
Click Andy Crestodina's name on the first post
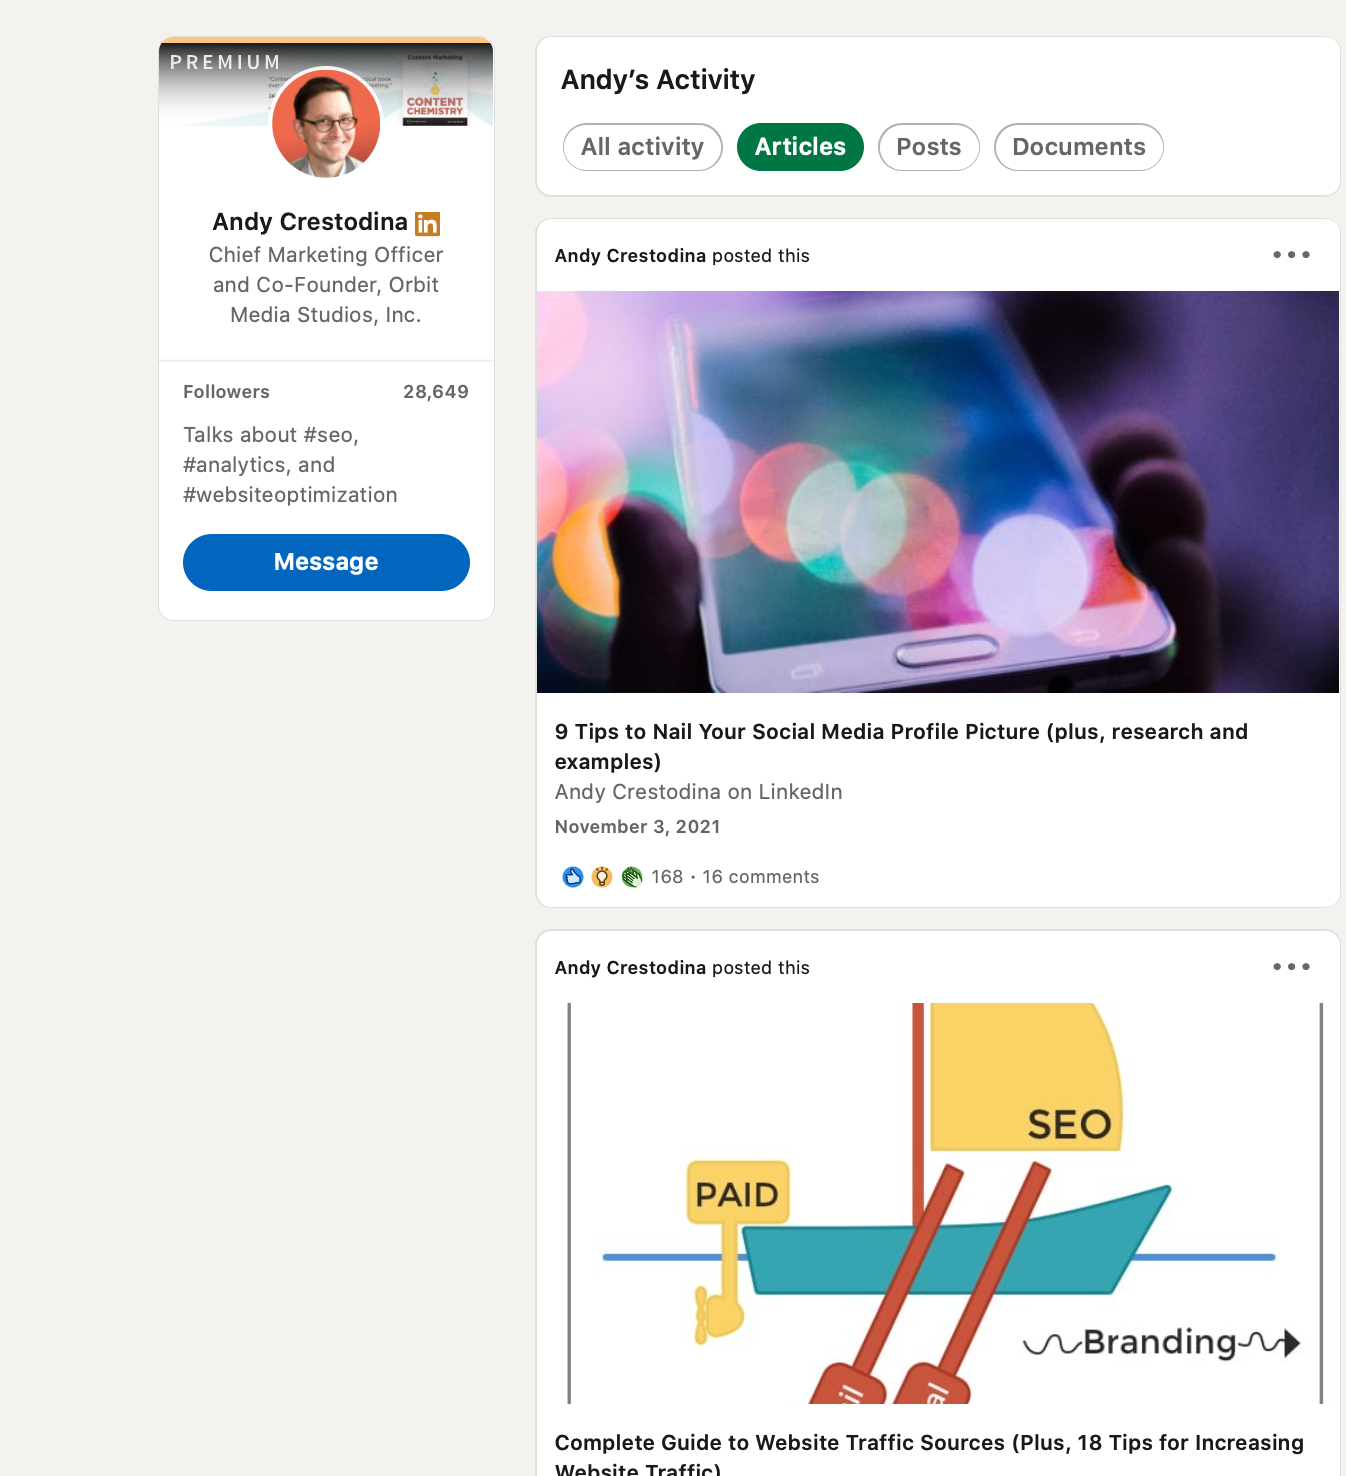(630, 255)
